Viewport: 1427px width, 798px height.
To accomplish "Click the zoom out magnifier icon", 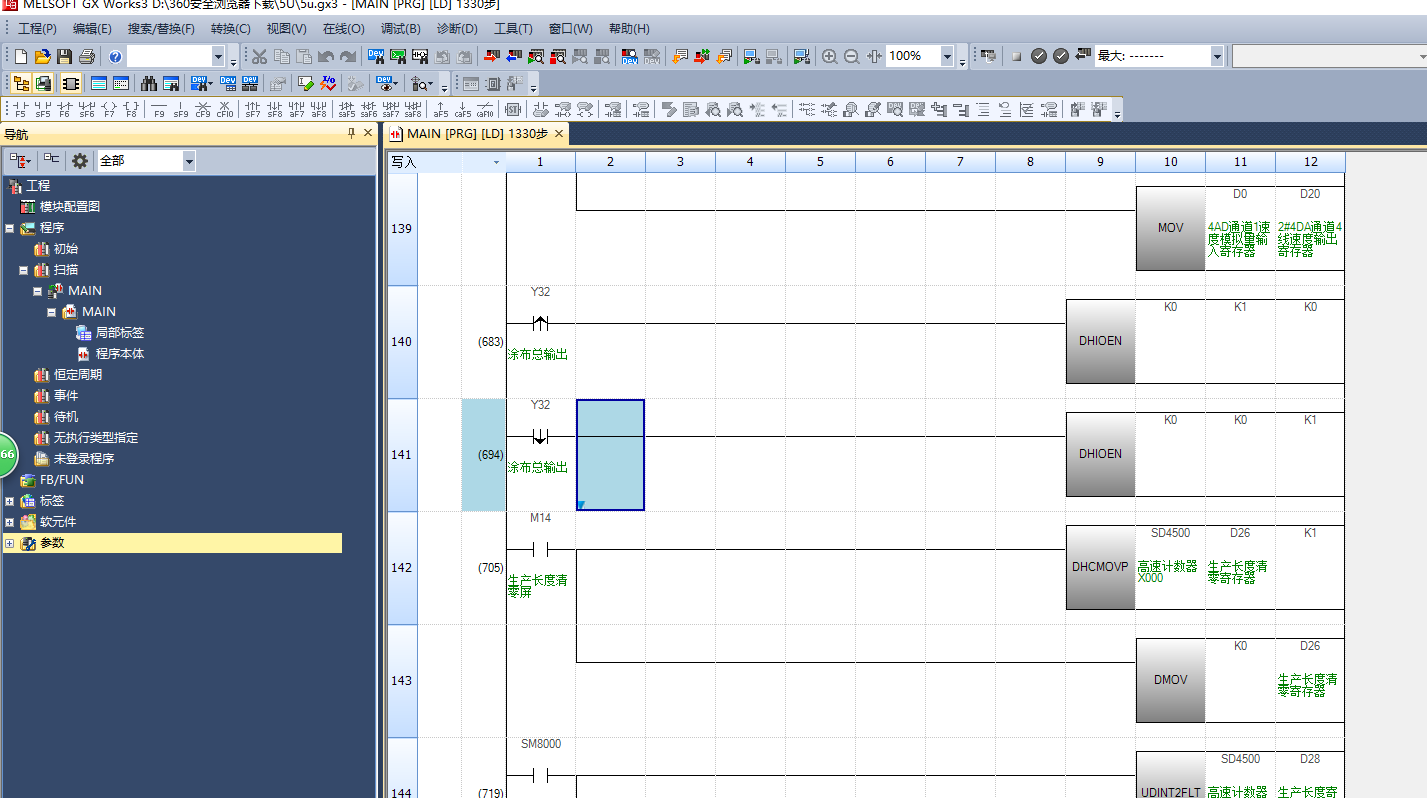I will 851,57.
